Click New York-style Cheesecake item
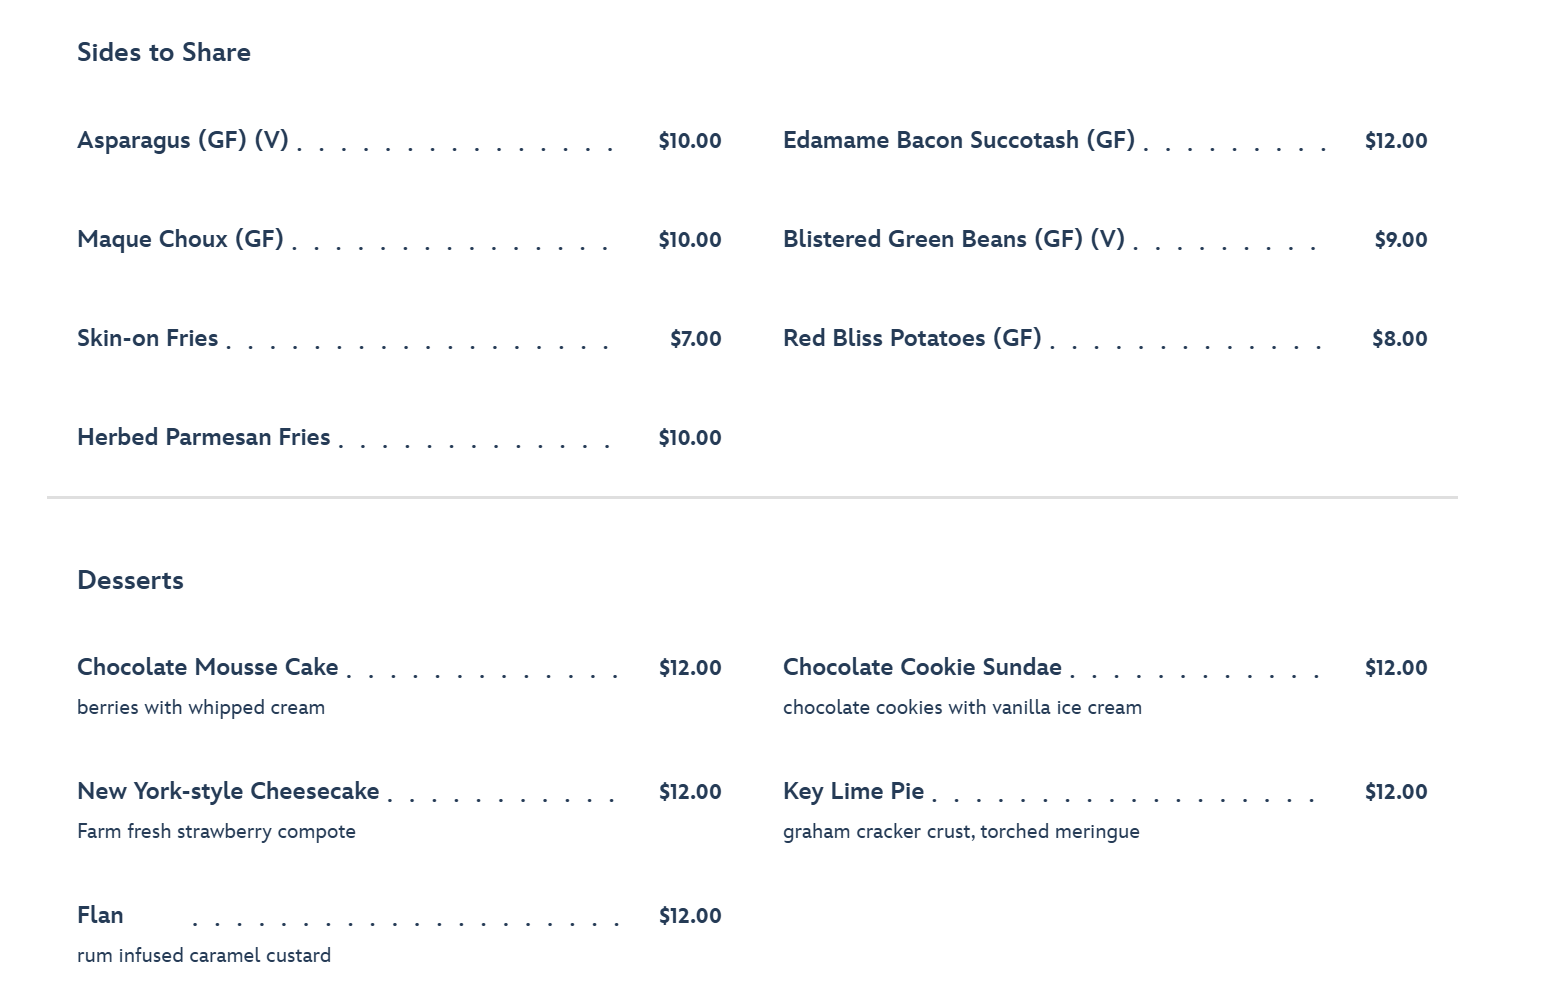The image size is (1552, 986). pyautogui.click(x=228, y=791)
